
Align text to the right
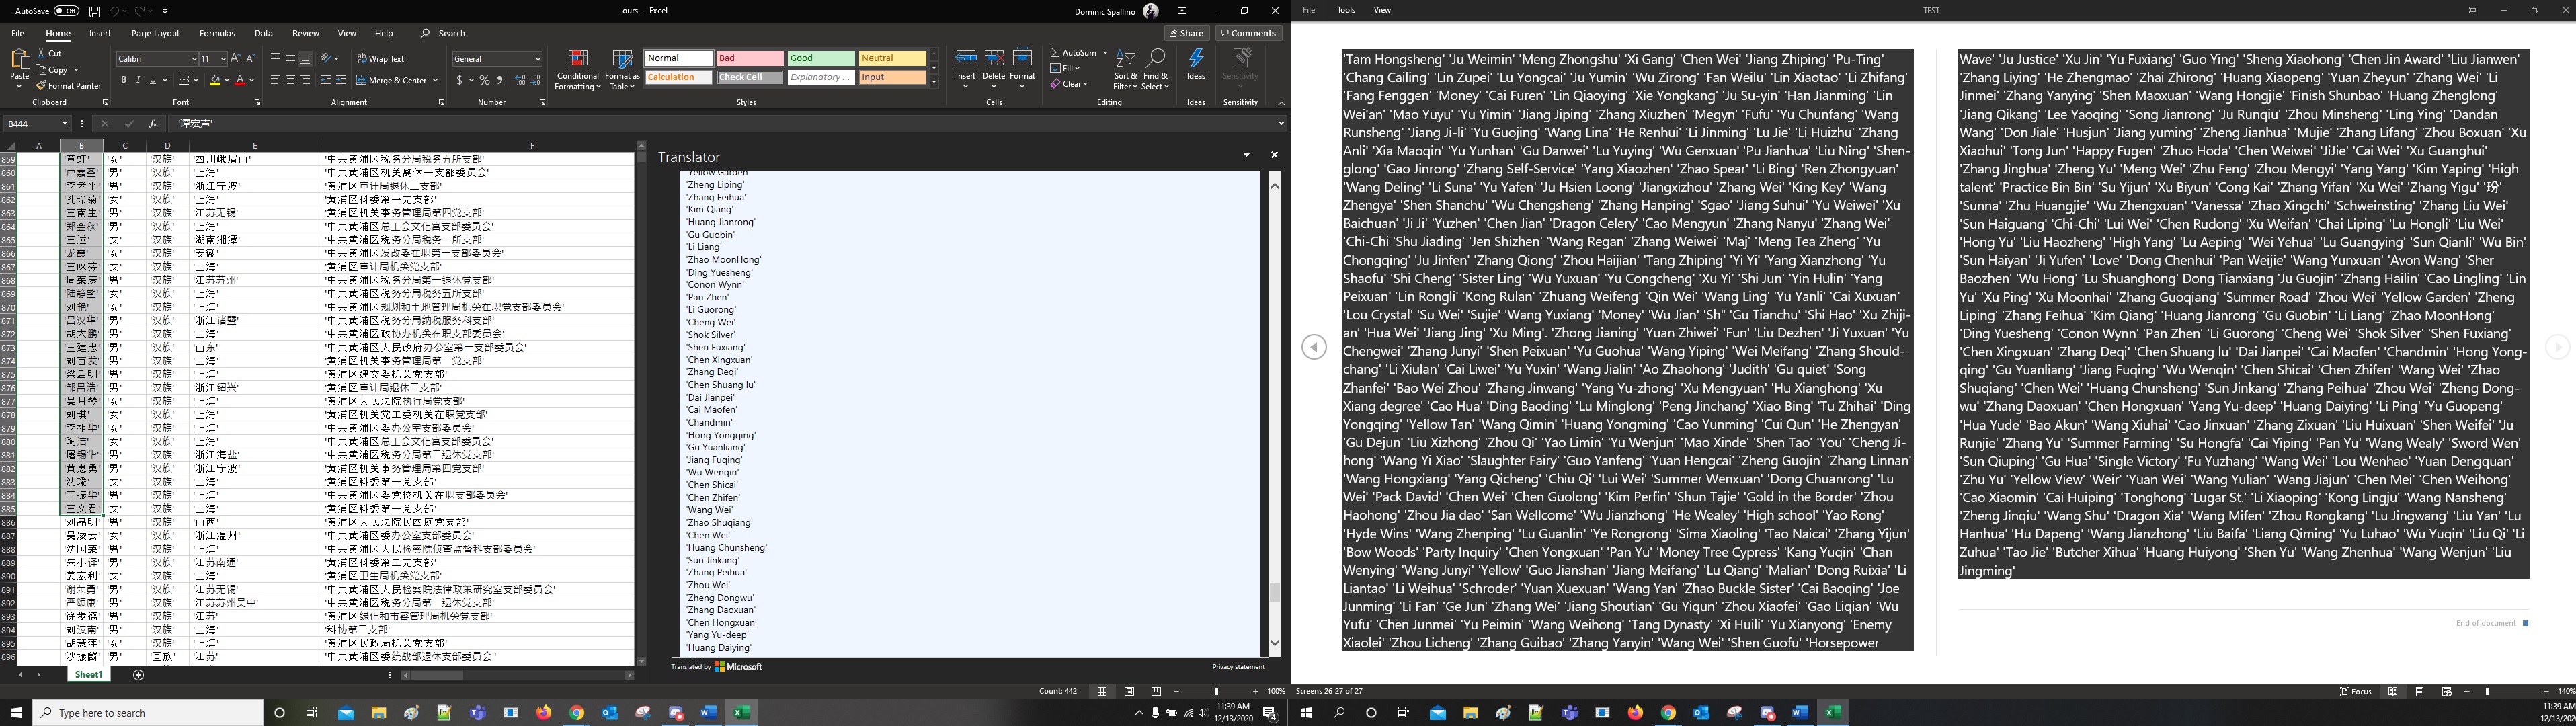(x=305, y=80)
